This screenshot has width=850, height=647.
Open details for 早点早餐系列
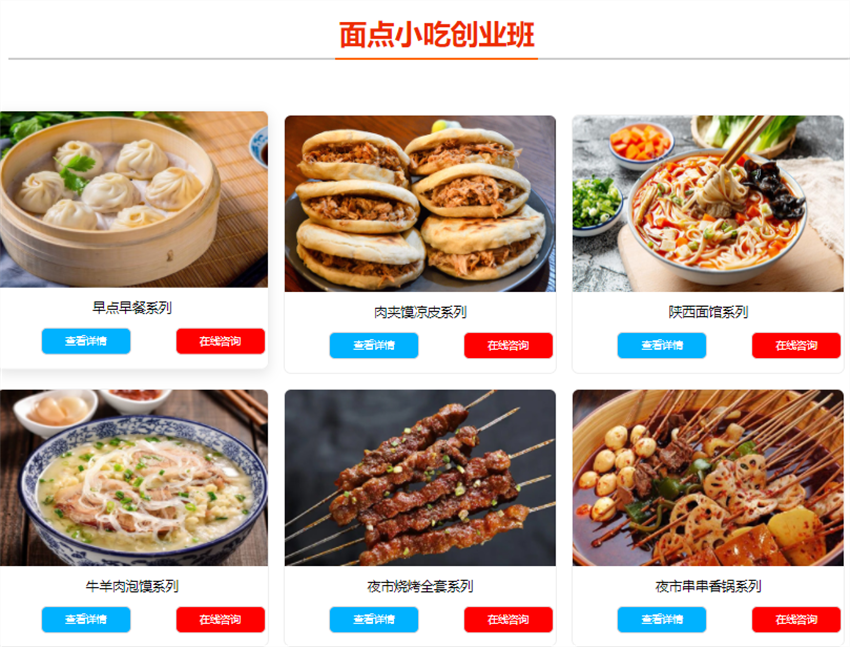[x=86, y=341]
